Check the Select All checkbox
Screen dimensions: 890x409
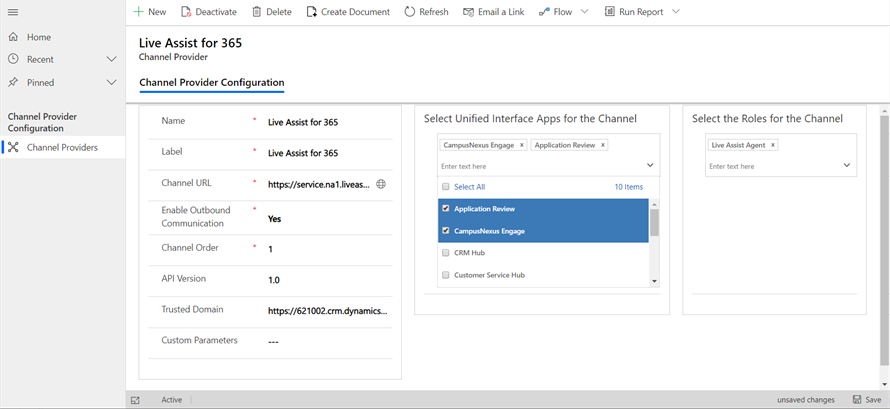[x=446, y=187]
